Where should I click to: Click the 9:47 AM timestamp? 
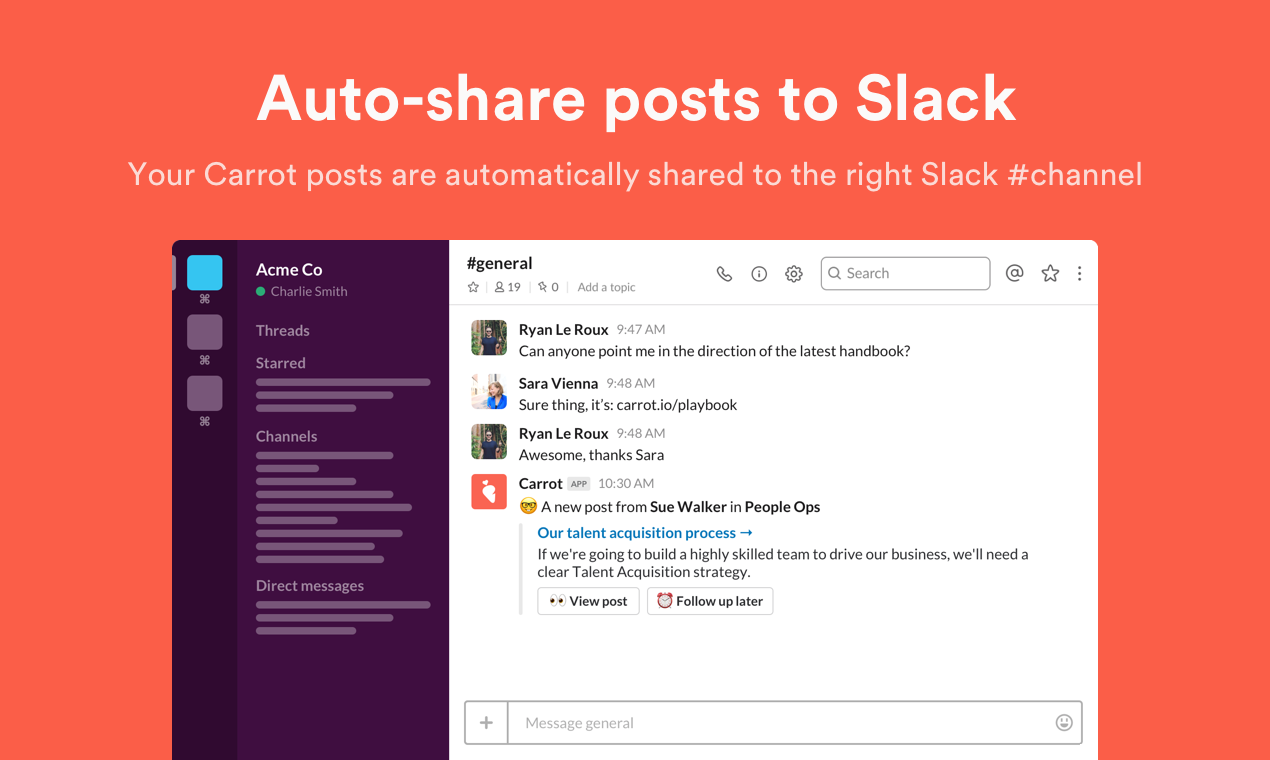(641, 330)
